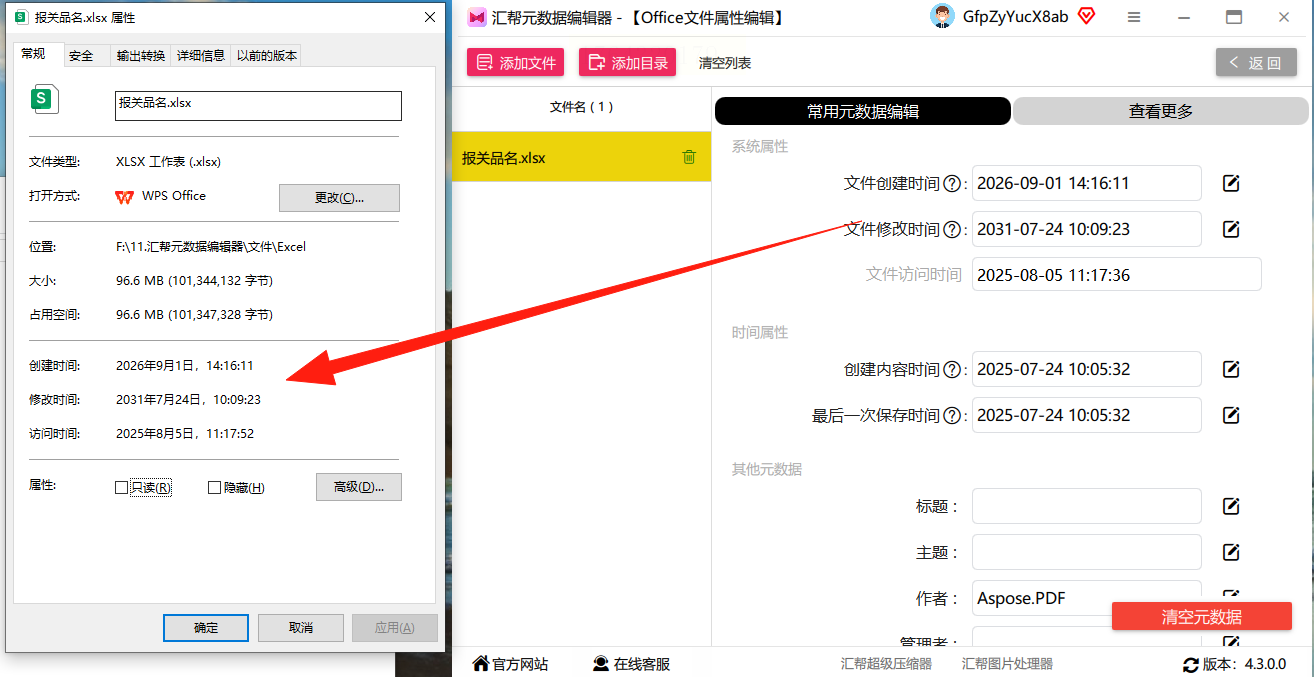This screenshot has height=677, width=1314.
Task: Click file name field in properties dialog
Action: pyautogui.click(x=258, y=106)
